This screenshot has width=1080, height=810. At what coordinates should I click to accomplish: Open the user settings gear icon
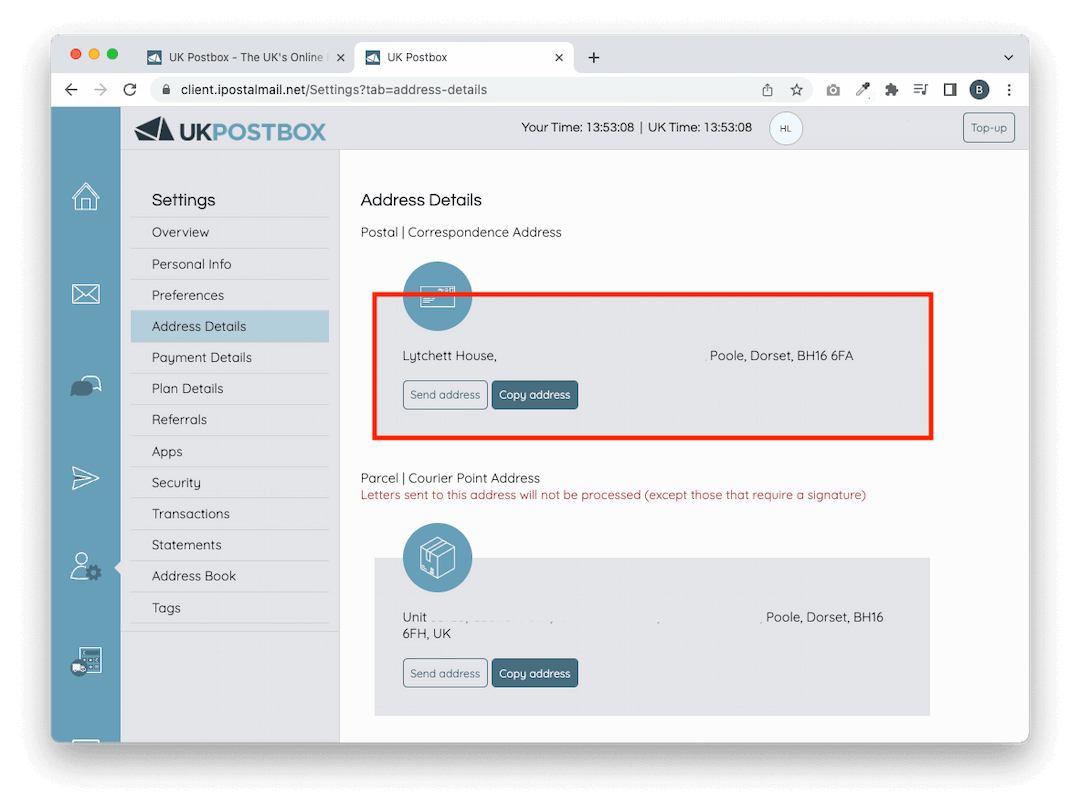[85, 567]
